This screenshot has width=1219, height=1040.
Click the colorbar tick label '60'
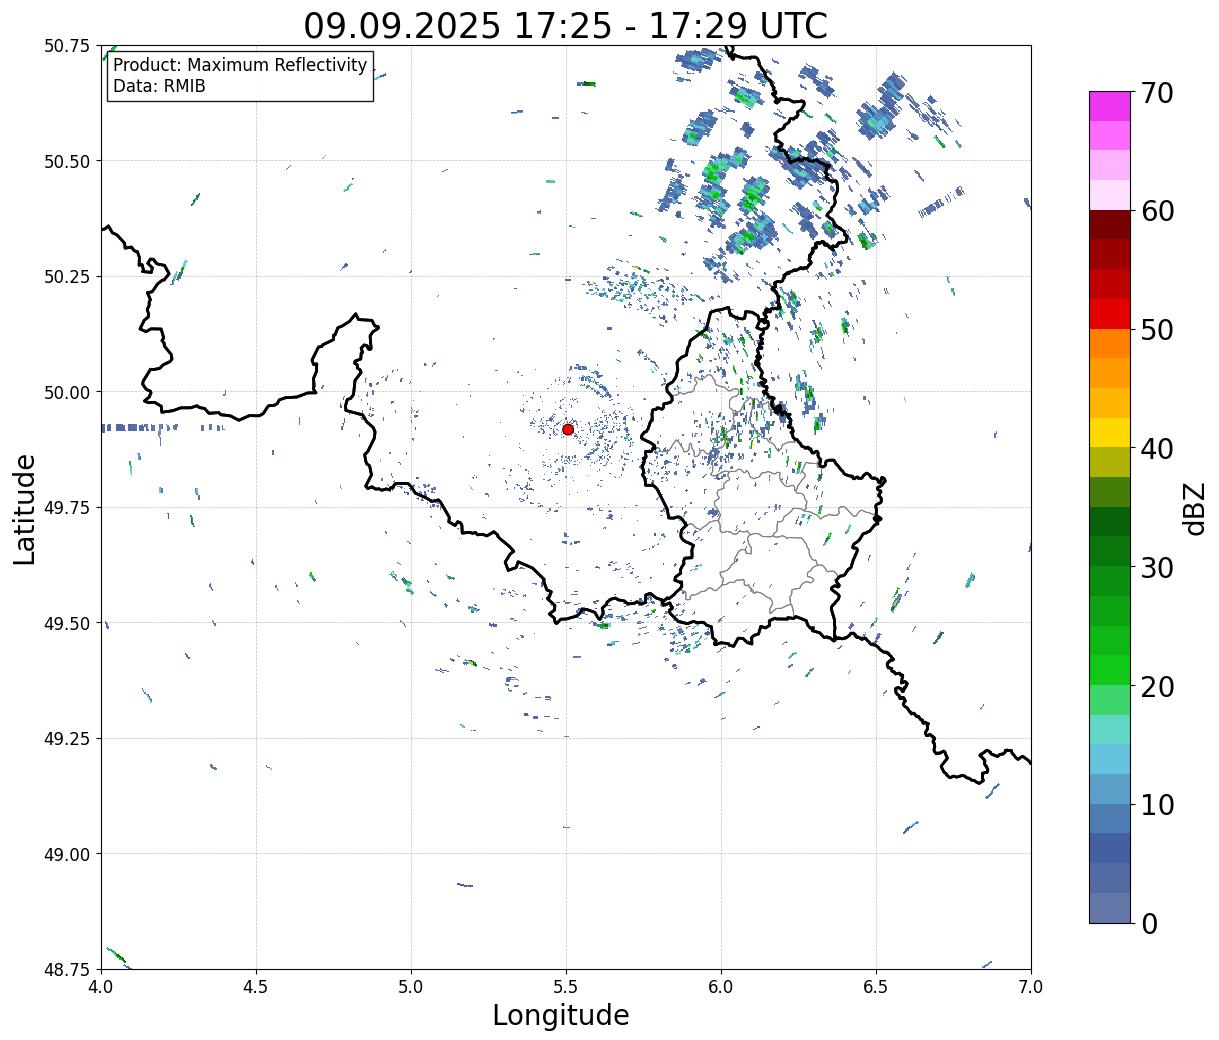1157,211
